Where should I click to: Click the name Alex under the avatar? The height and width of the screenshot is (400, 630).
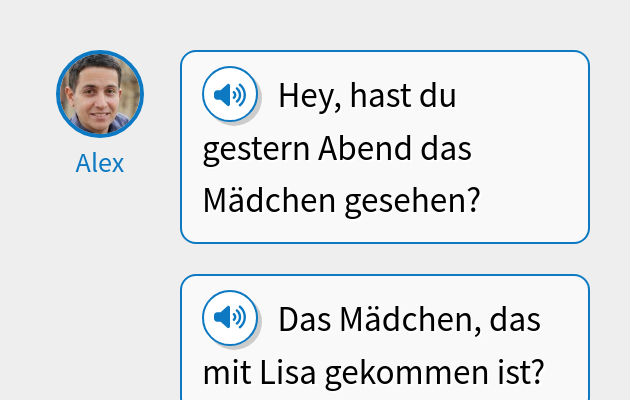coord(100,163)
